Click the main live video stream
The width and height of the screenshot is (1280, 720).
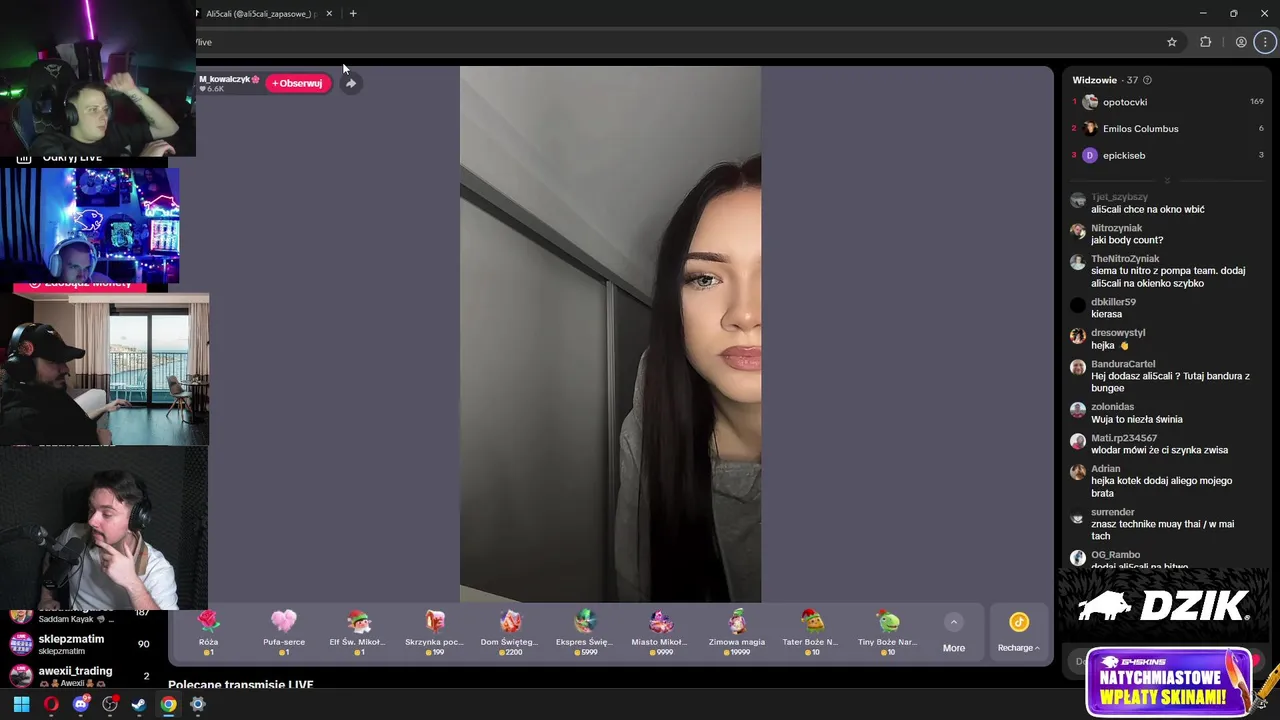coord(610,334)
